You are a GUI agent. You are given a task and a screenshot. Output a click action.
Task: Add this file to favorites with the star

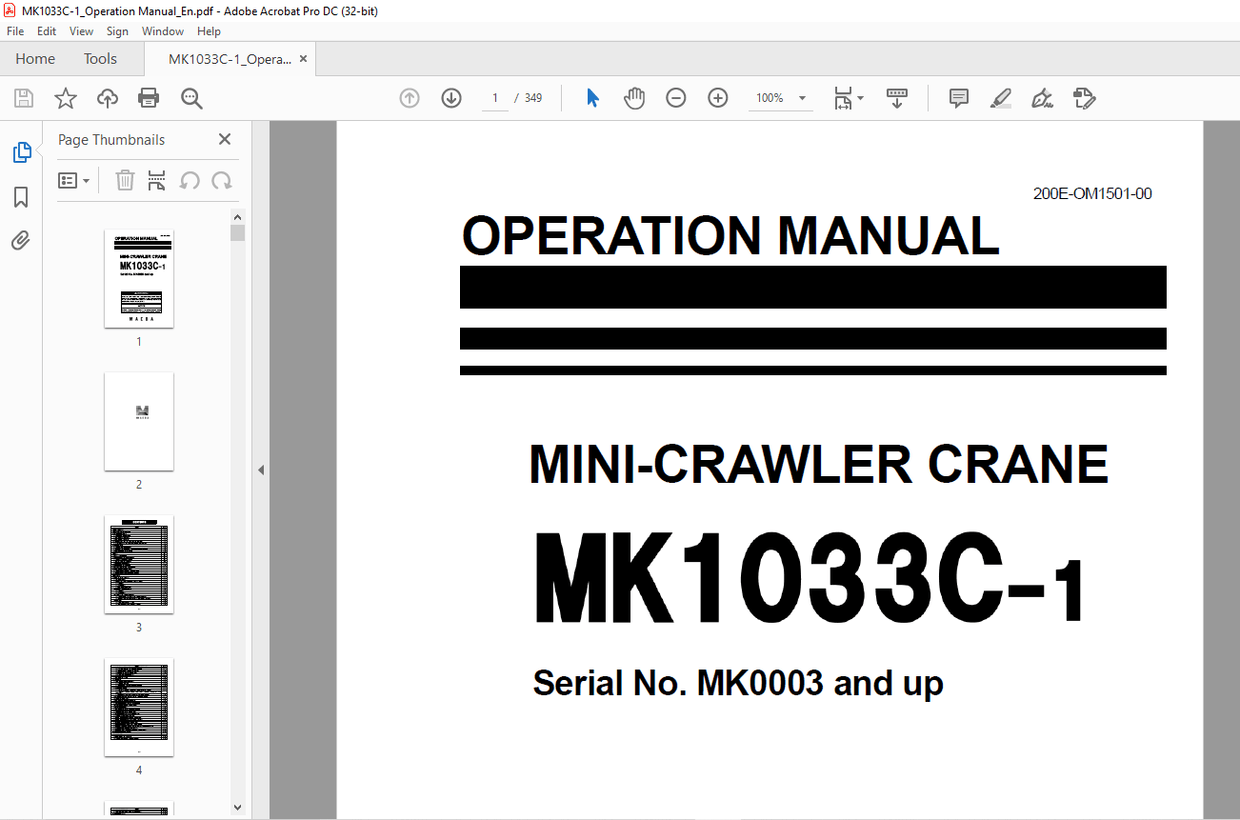coord(64,97)
